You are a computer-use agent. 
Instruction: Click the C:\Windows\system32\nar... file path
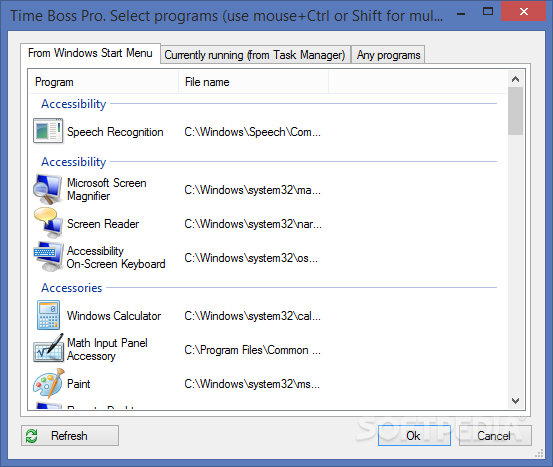[x=253, y=224]
